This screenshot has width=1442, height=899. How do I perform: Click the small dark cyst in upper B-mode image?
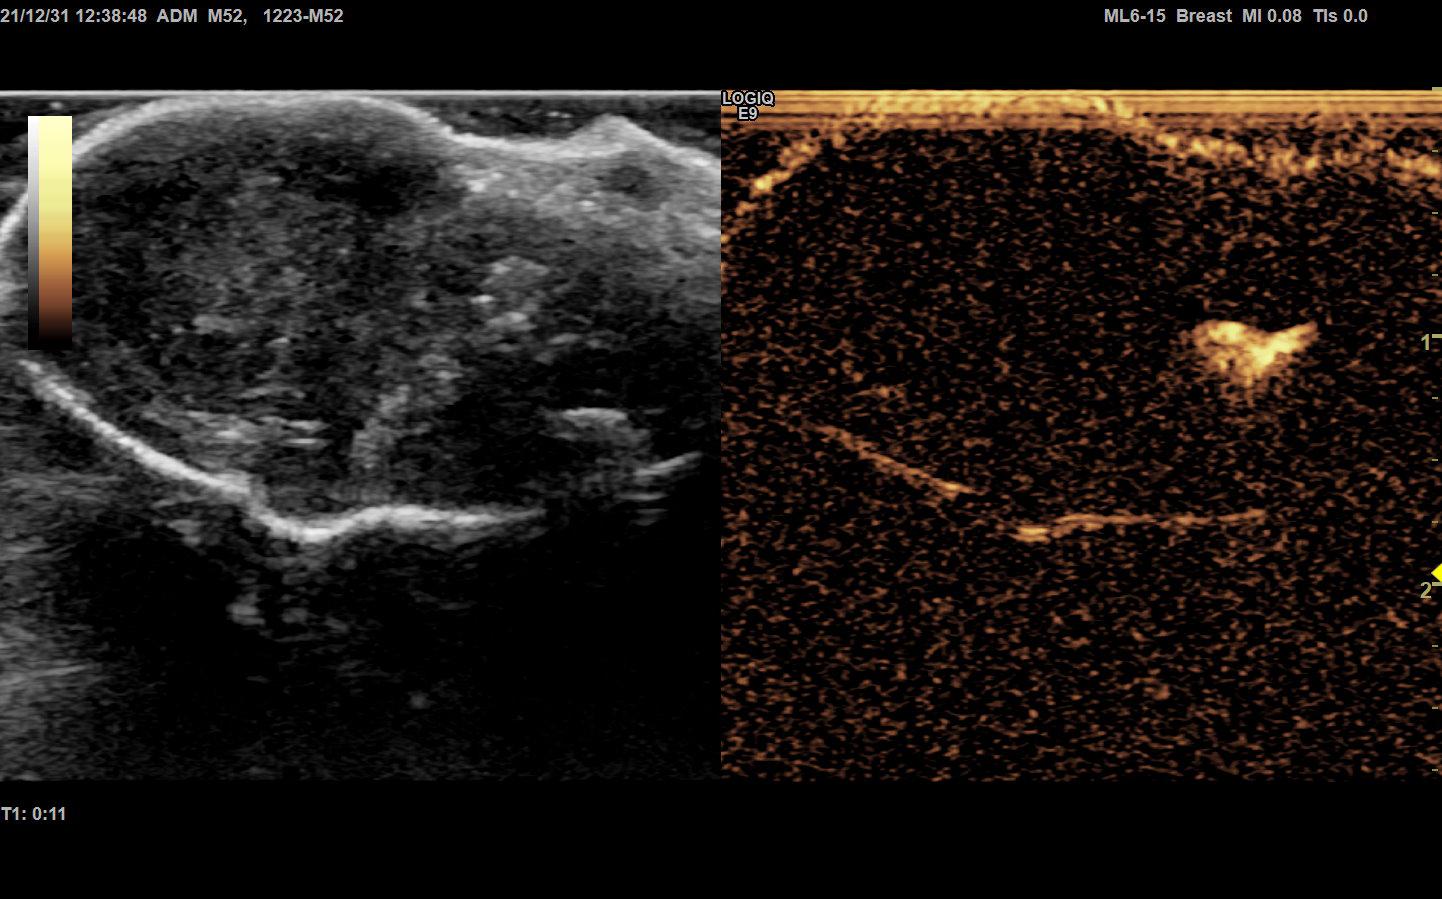[x=629, y=179]
